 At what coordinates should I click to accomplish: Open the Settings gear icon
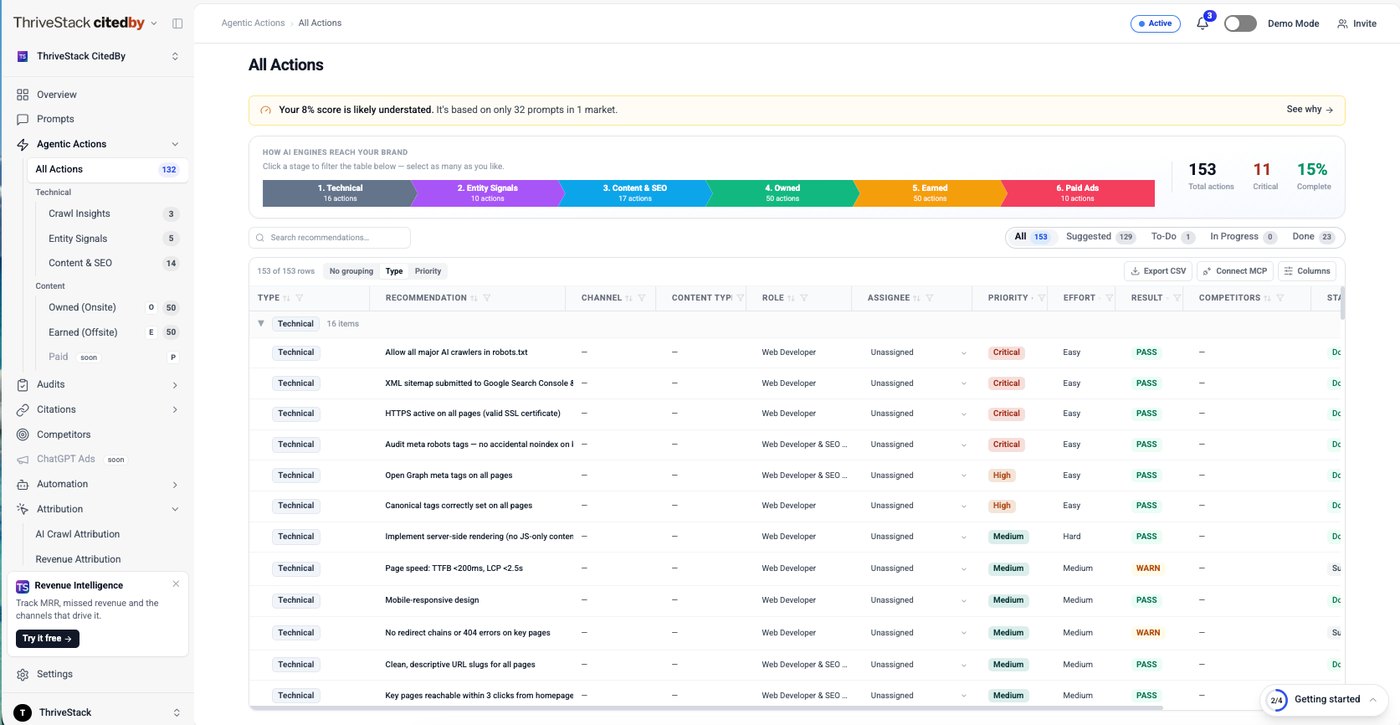click(x=23, y=674)
